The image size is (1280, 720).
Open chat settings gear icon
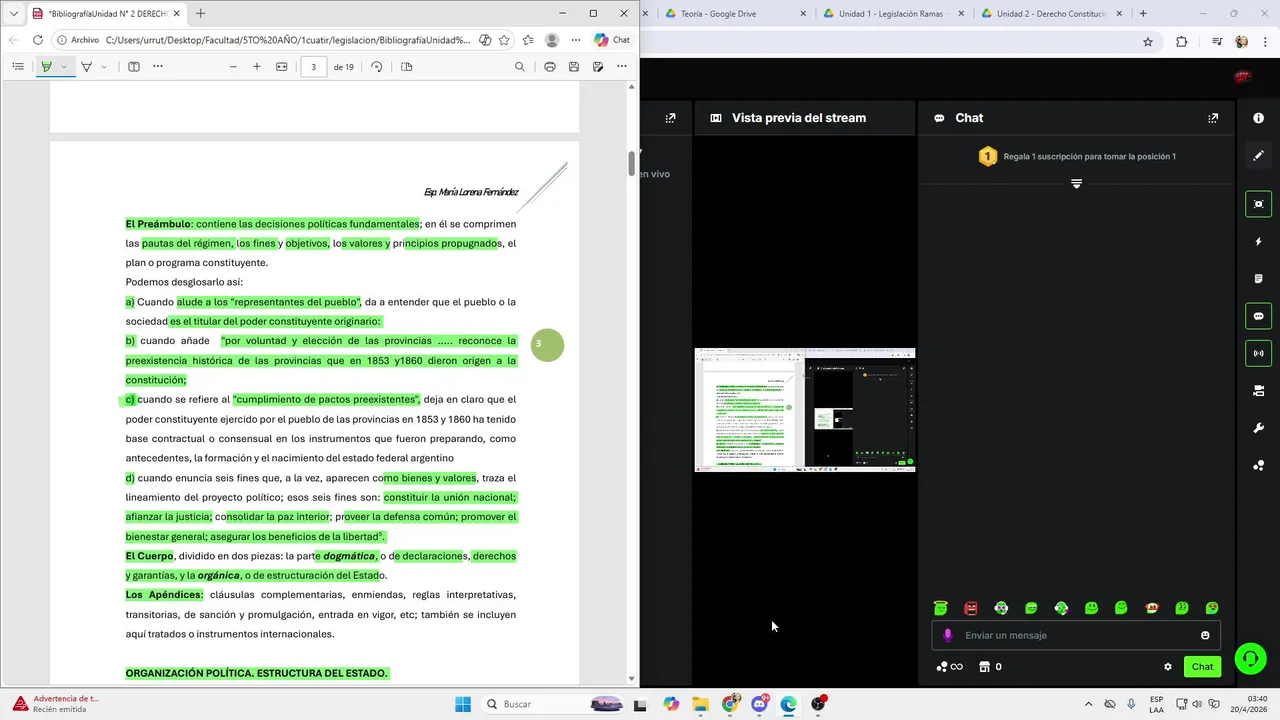point(1168,667)
